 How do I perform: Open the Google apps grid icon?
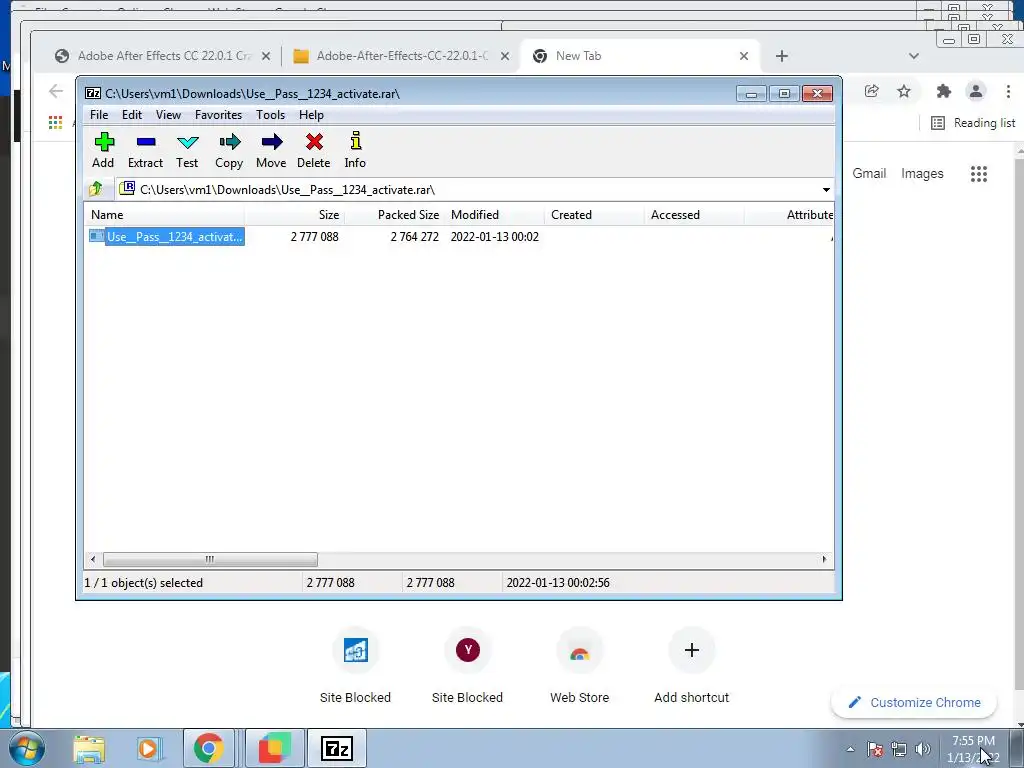(978, 174)
